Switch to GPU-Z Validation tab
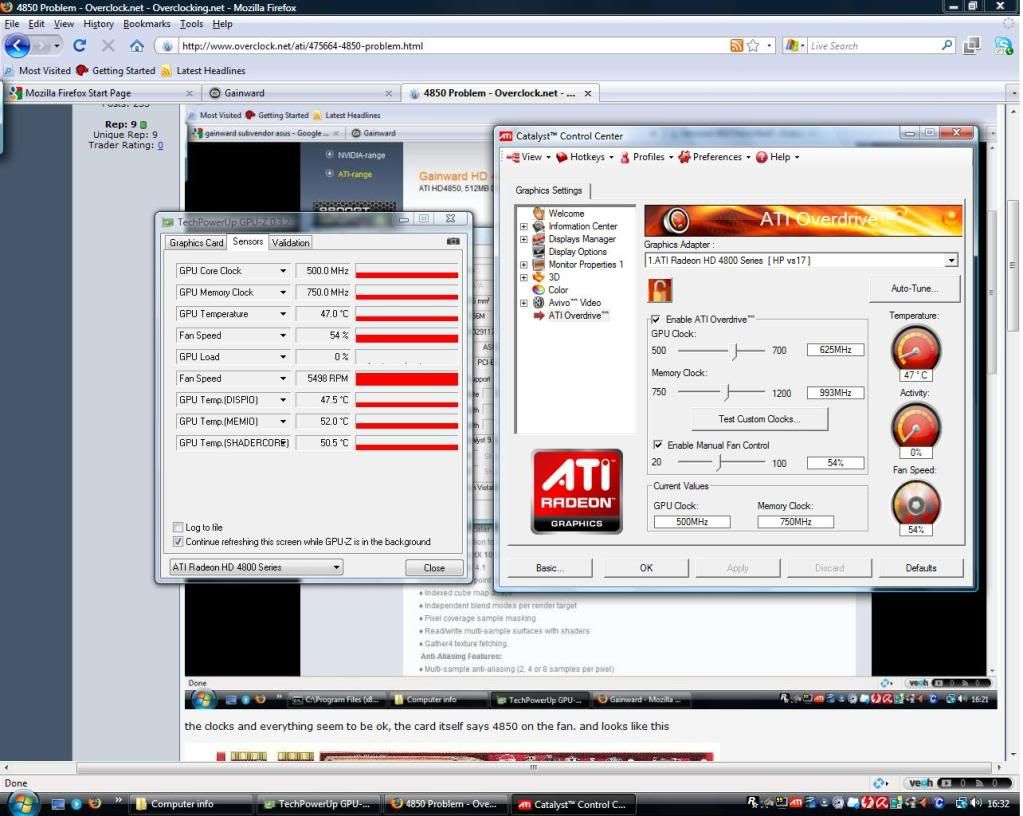The image size is (1023, 816). (x=290, y=243)
